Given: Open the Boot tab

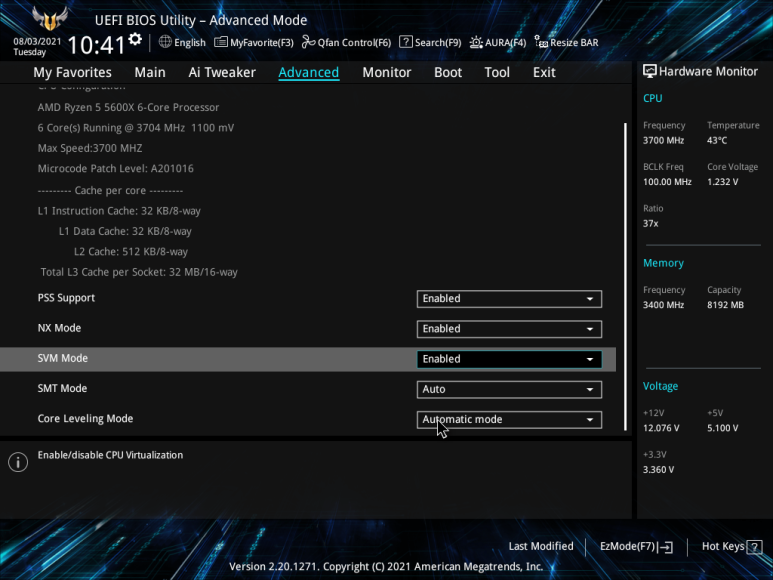Looking at the screenshot, I should (448, 72).
